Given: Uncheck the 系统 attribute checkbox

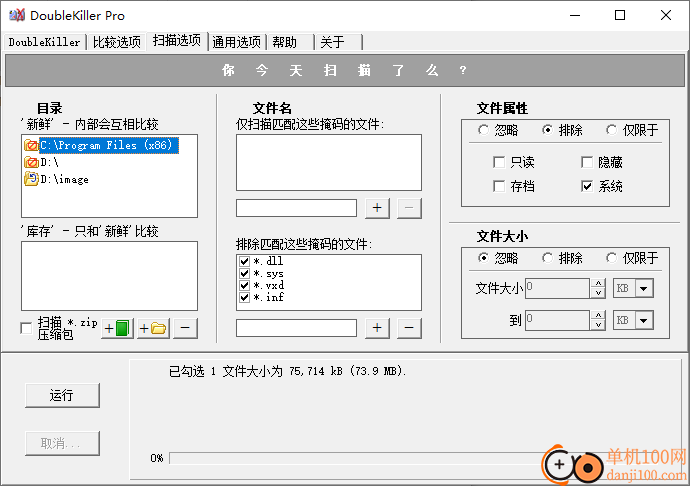Looking at the screenshot, I should click(587, 186).
